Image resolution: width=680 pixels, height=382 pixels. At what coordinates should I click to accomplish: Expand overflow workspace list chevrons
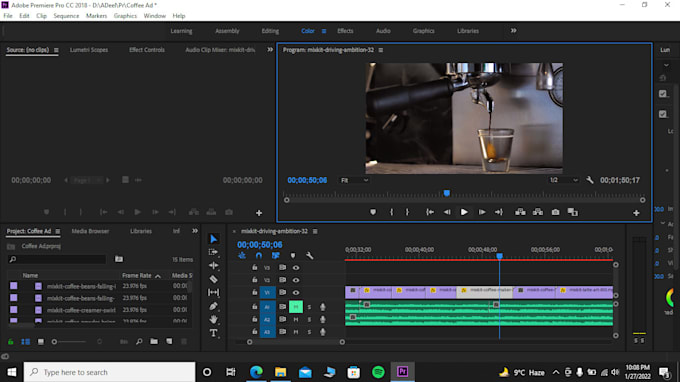point(513,31)
